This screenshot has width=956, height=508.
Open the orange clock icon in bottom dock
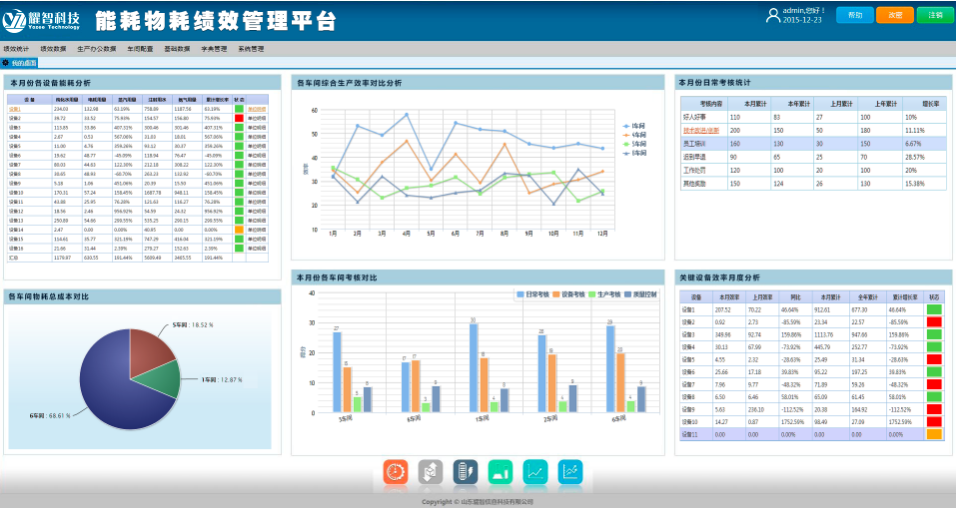click(396, 471)
